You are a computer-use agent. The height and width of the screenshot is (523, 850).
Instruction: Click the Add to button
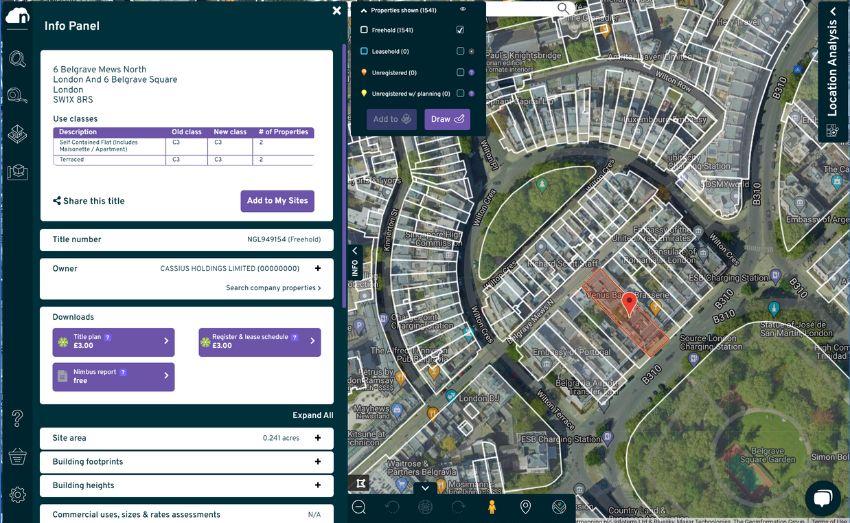(x=392, y=119)
